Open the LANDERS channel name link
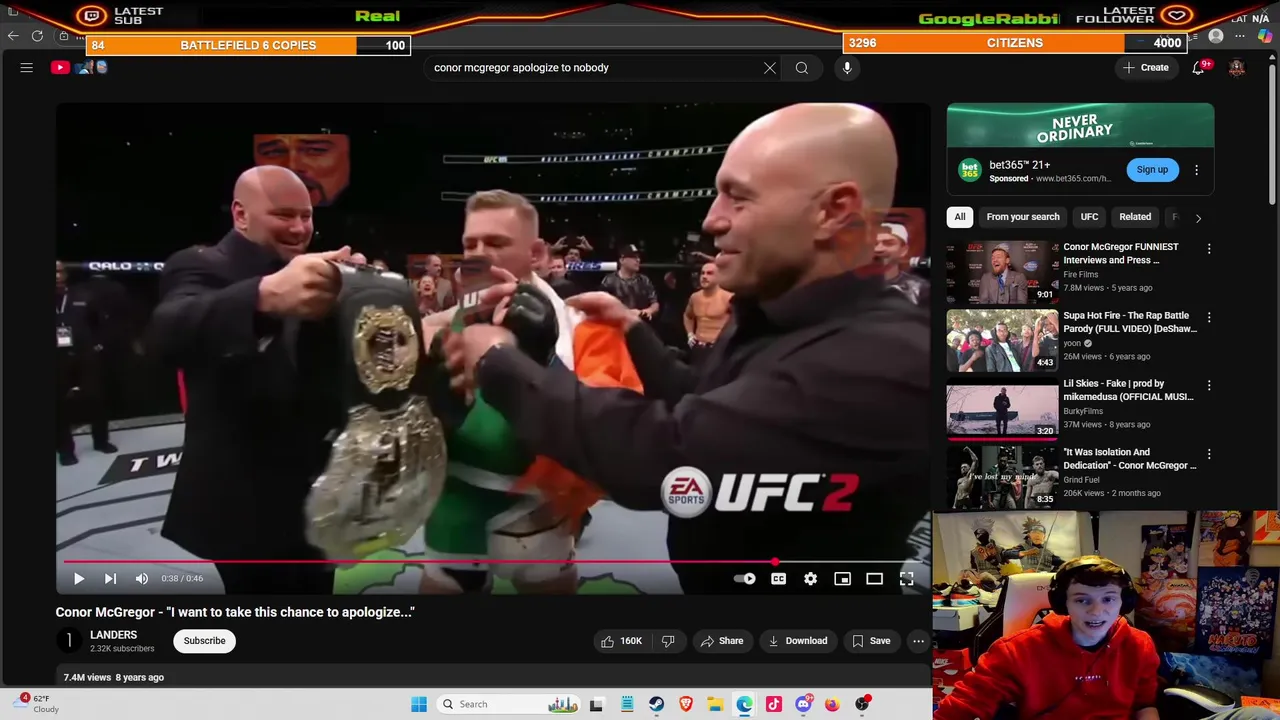1280x720 pixels. (x=114, y=635)
